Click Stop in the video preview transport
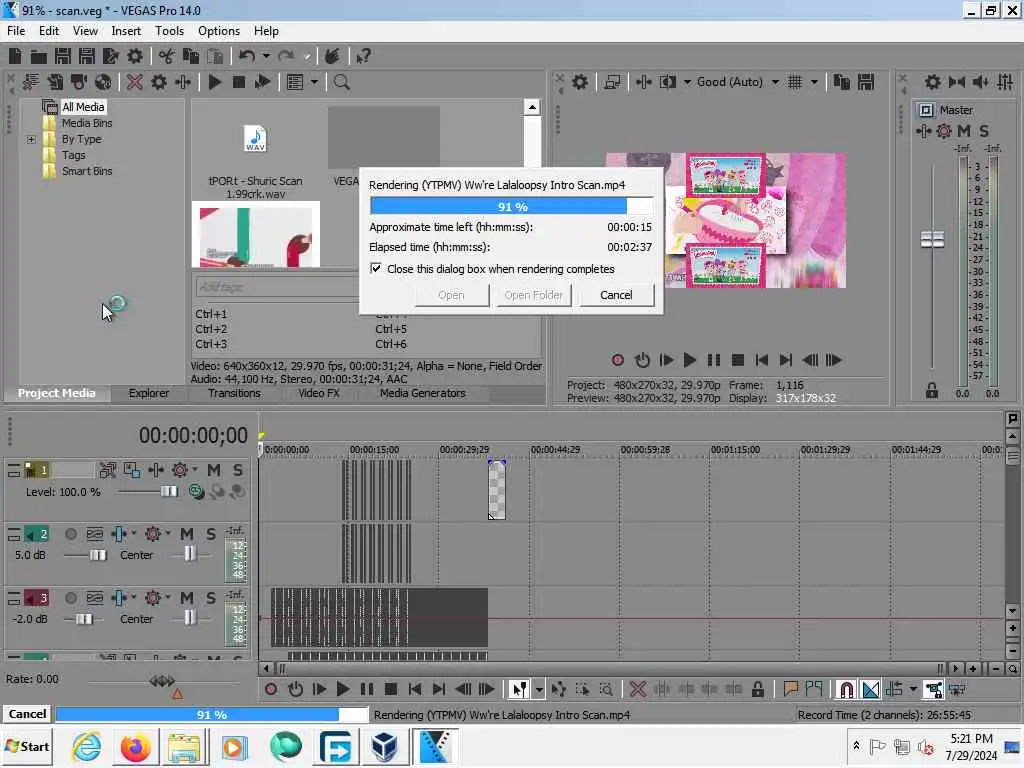Viewport: 1024px width, 768px height. (x=738, y=360)
